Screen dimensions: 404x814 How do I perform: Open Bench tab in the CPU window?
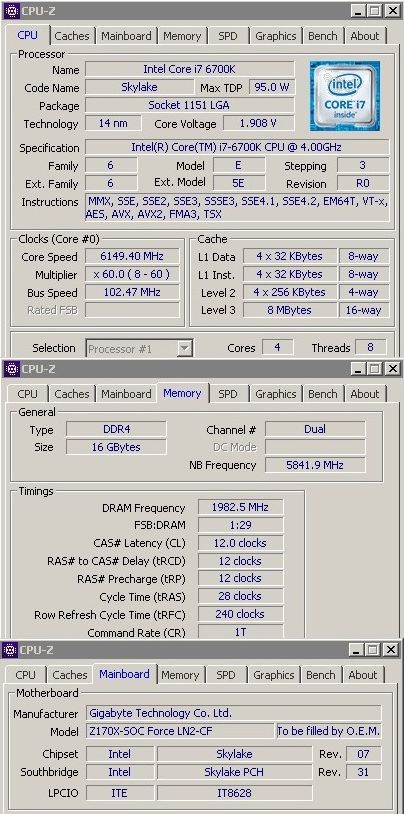click(x=322, y=36)
